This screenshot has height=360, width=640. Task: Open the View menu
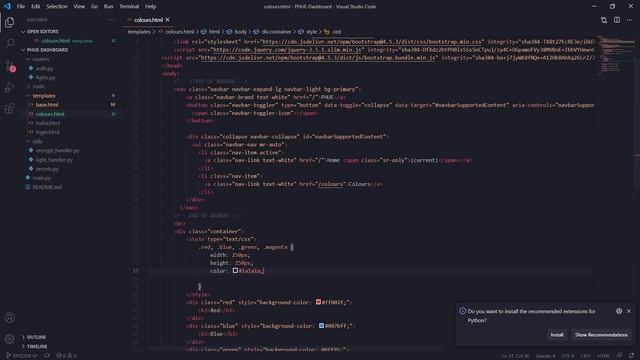pos(79,7)
